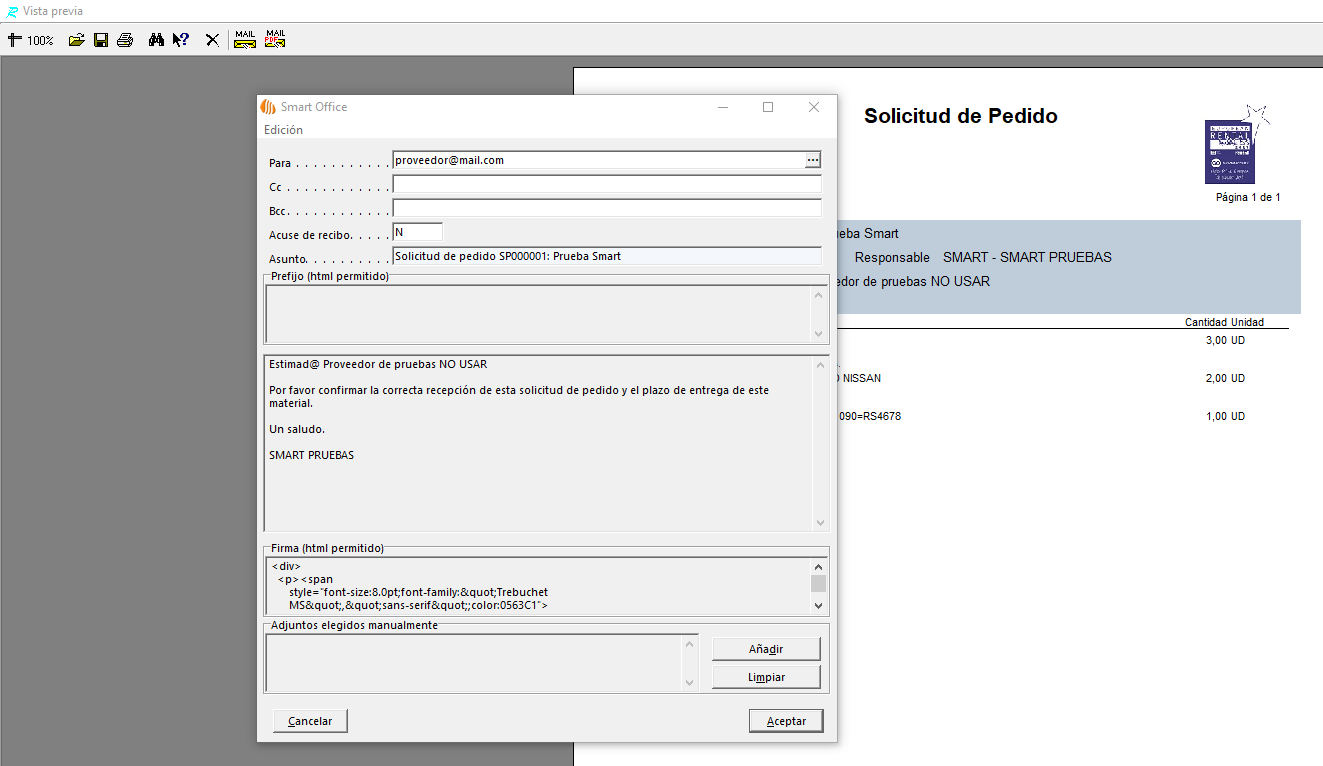Send by email with the MAIL icon
The image size is (1323, 766).
tap(245, 39)
